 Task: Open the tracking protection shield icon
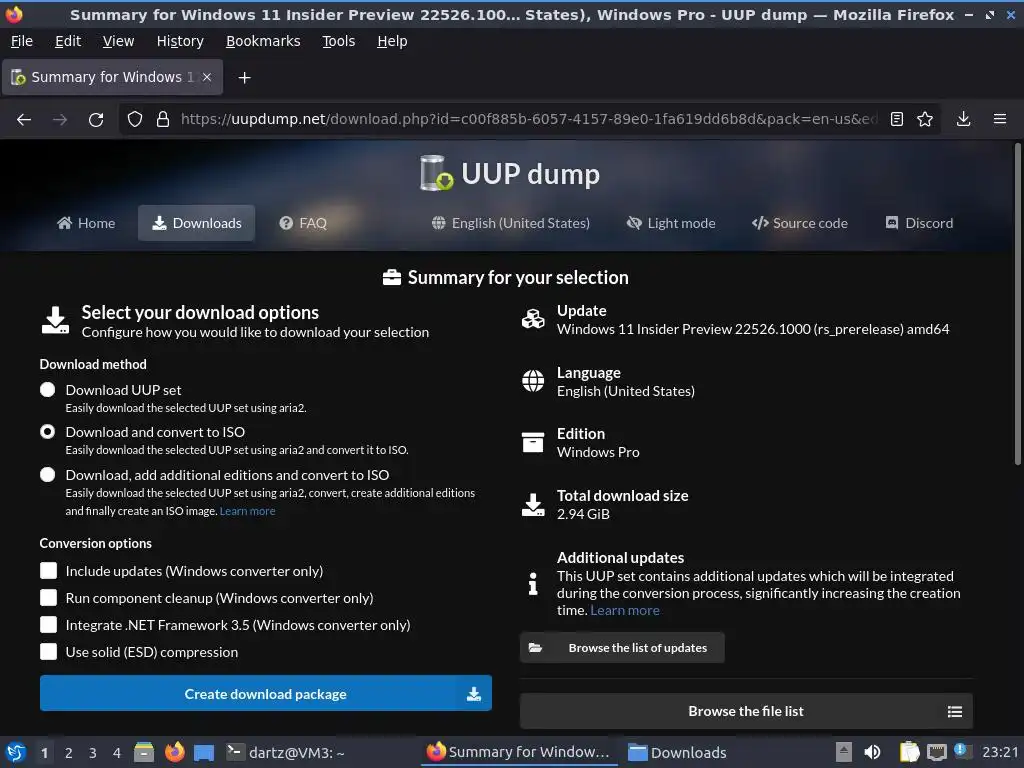point(135,119)
